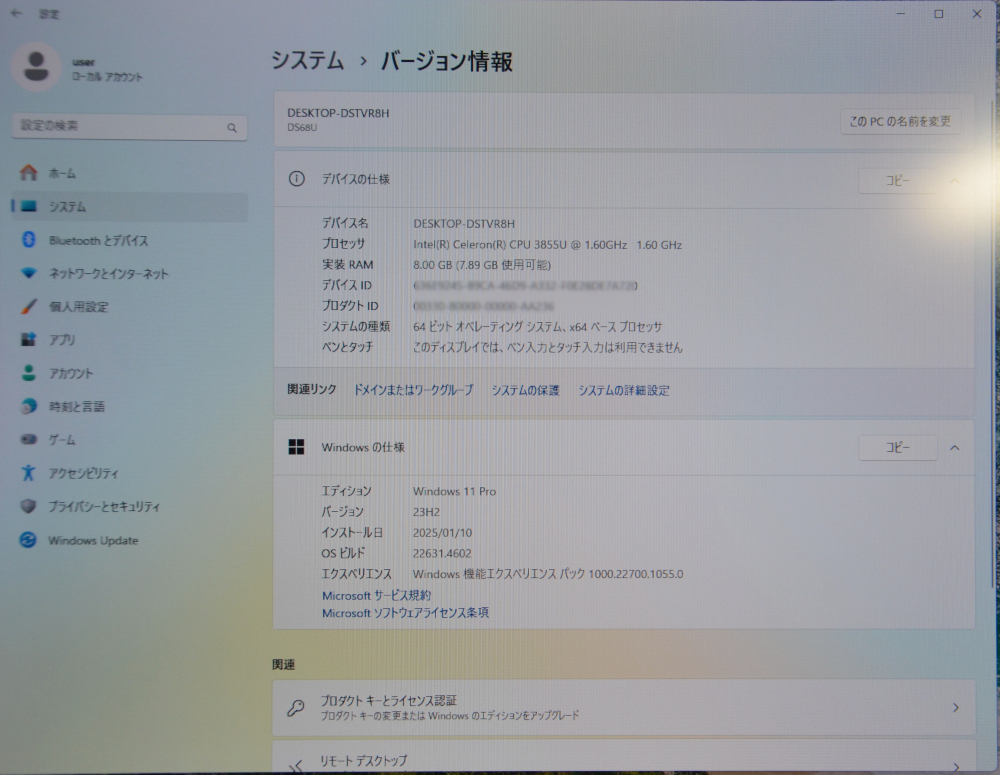Click システム breadcrumb in page title

pos(307,61)
